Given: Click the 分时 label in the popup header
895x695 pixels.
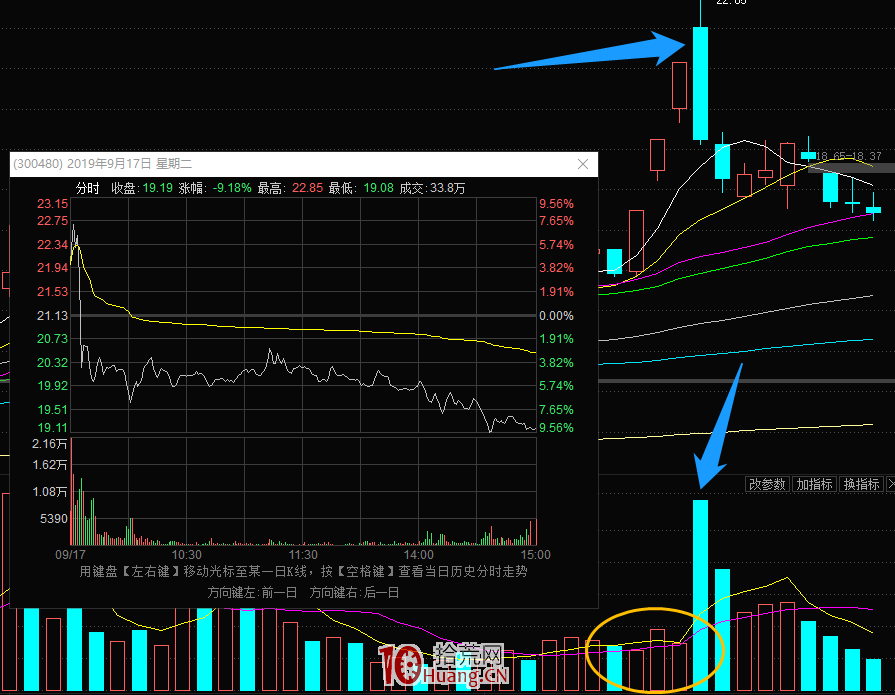Looking at the screenshot, I should 87,188.
